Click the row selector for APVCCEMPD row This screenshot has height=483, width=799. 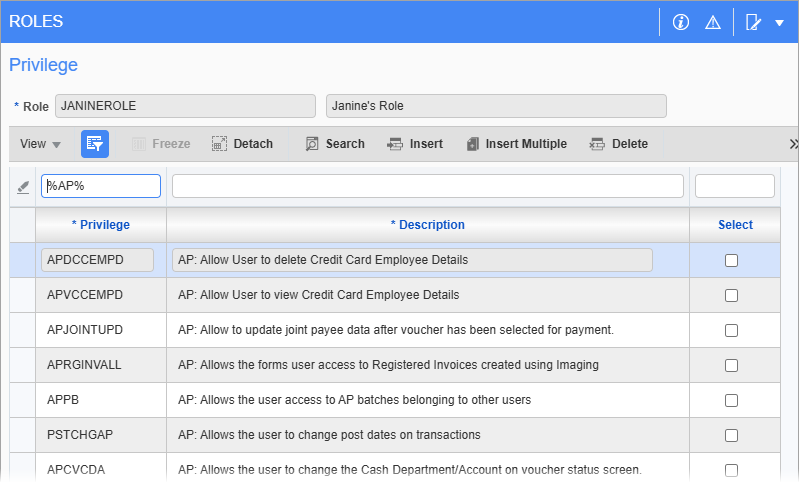[22, 295]
